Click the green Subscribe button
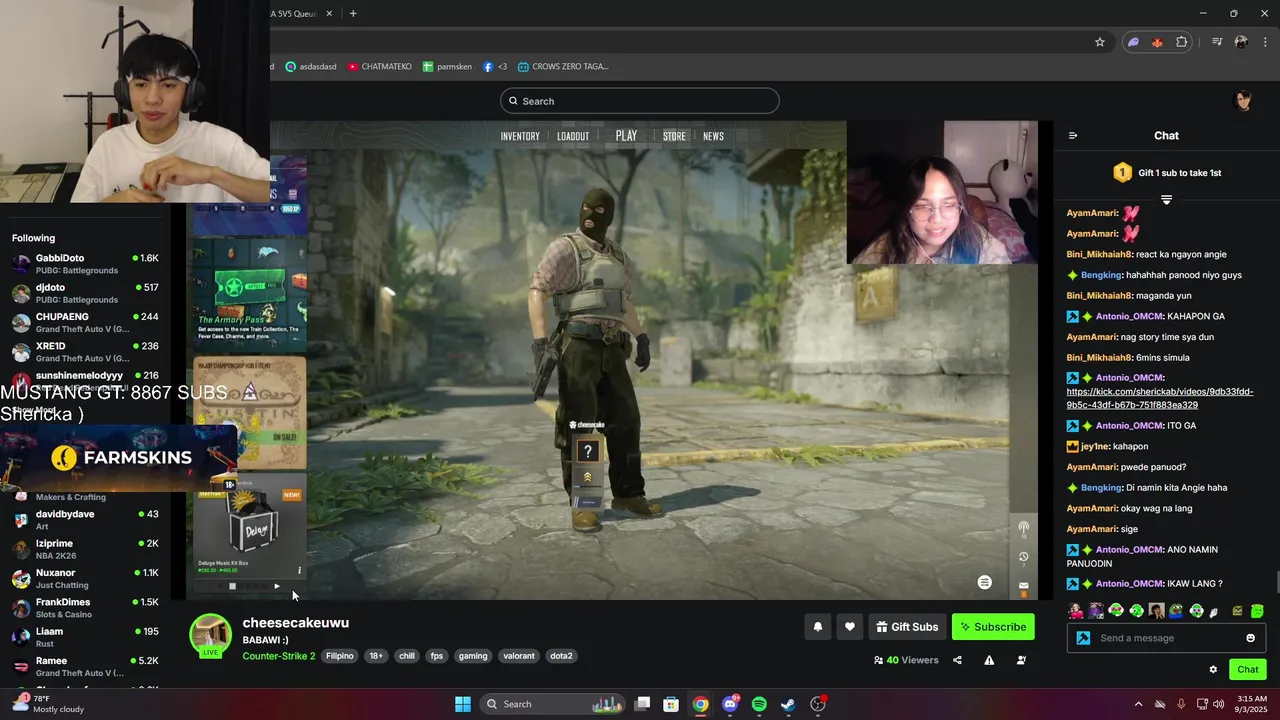 click(993, 627)
